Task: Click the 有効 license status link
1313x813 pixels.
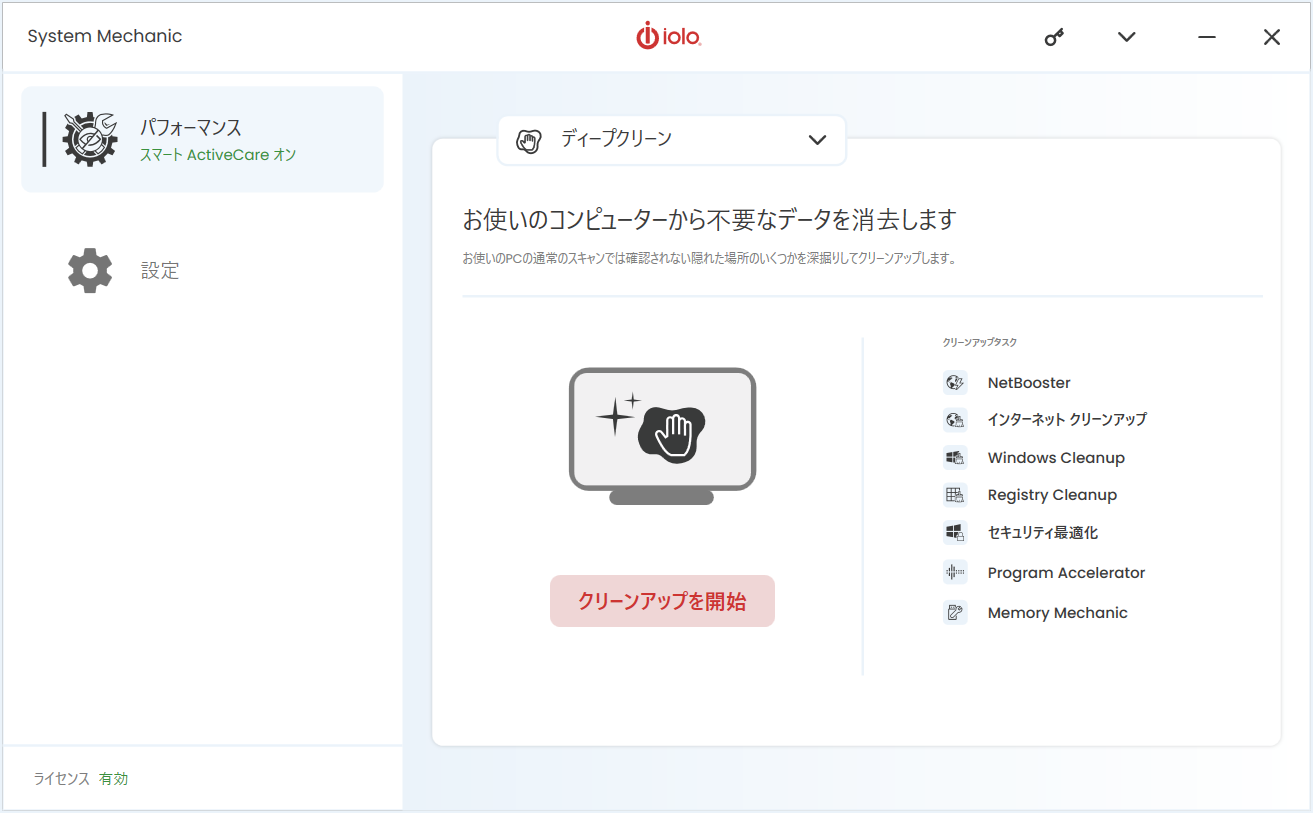Action: (113, 778)
